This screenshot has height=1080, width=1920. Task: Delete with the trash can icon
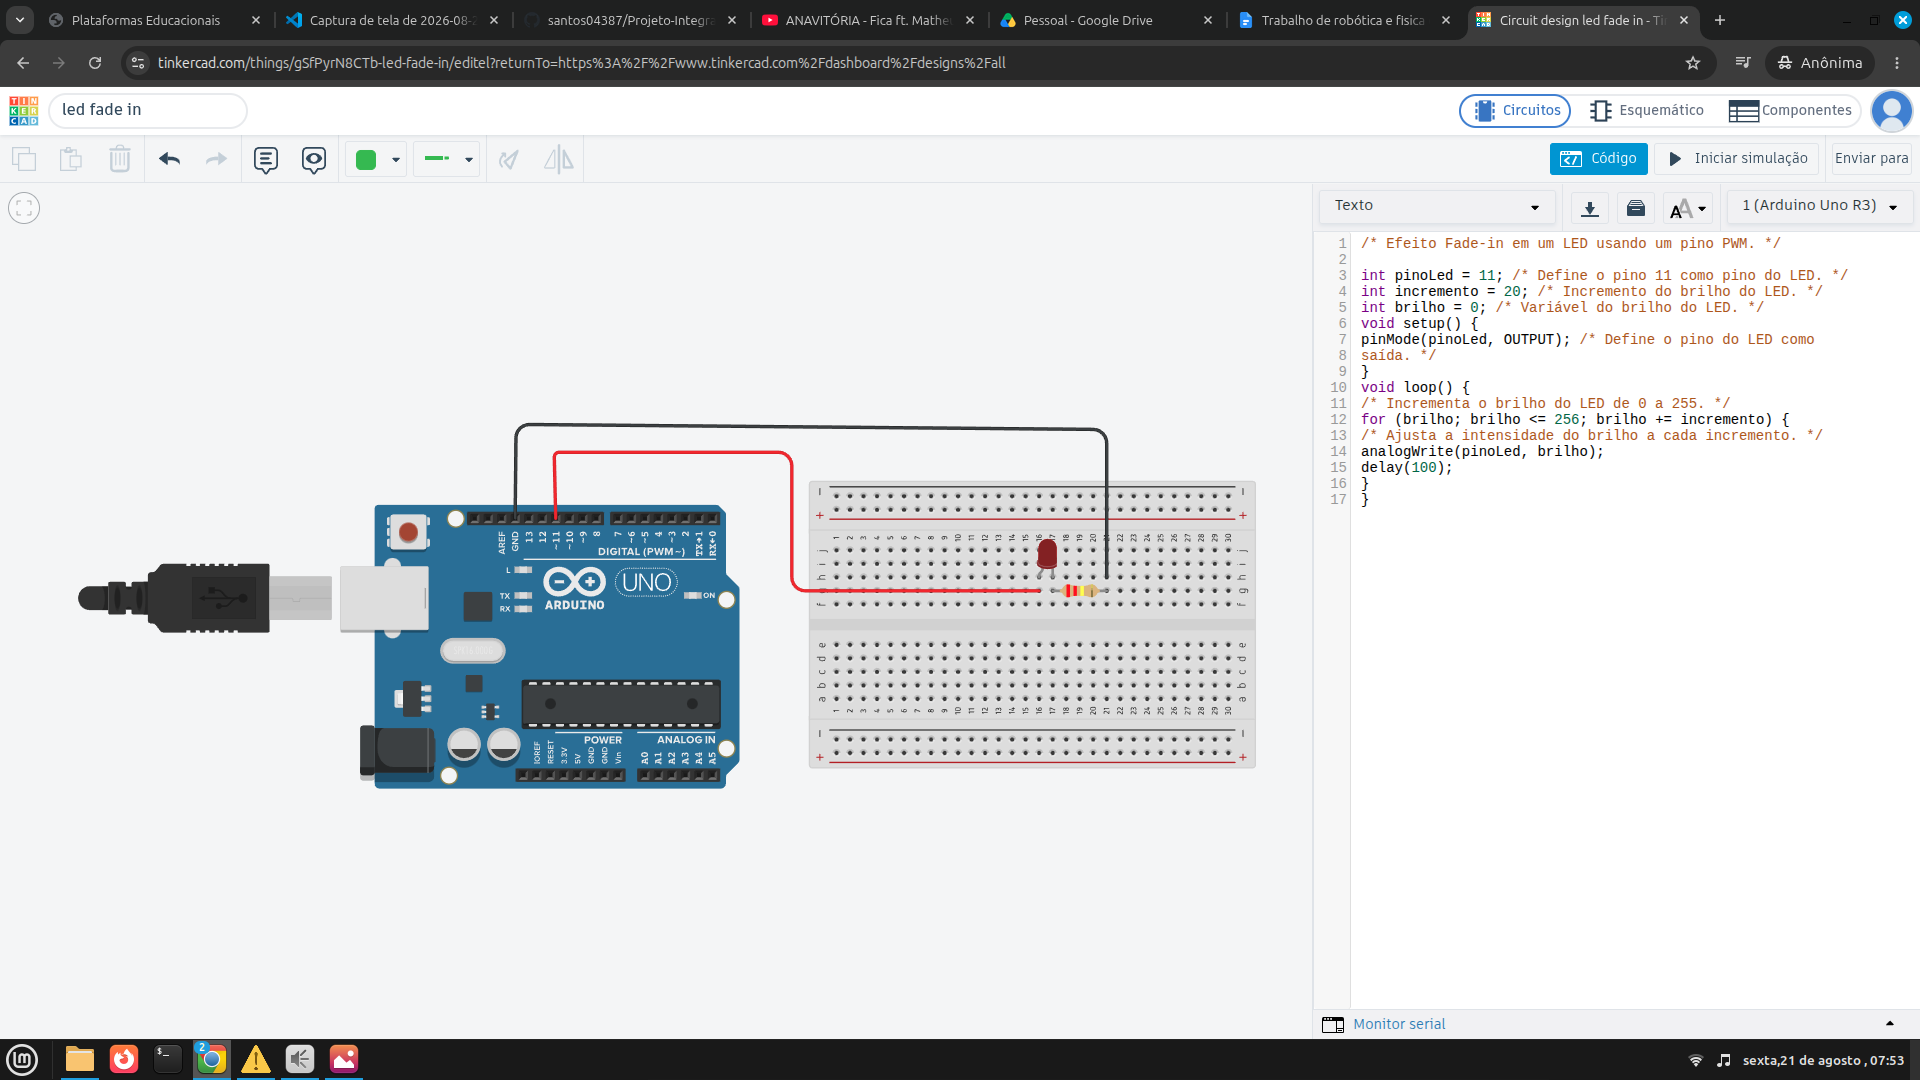coord(120,159)
